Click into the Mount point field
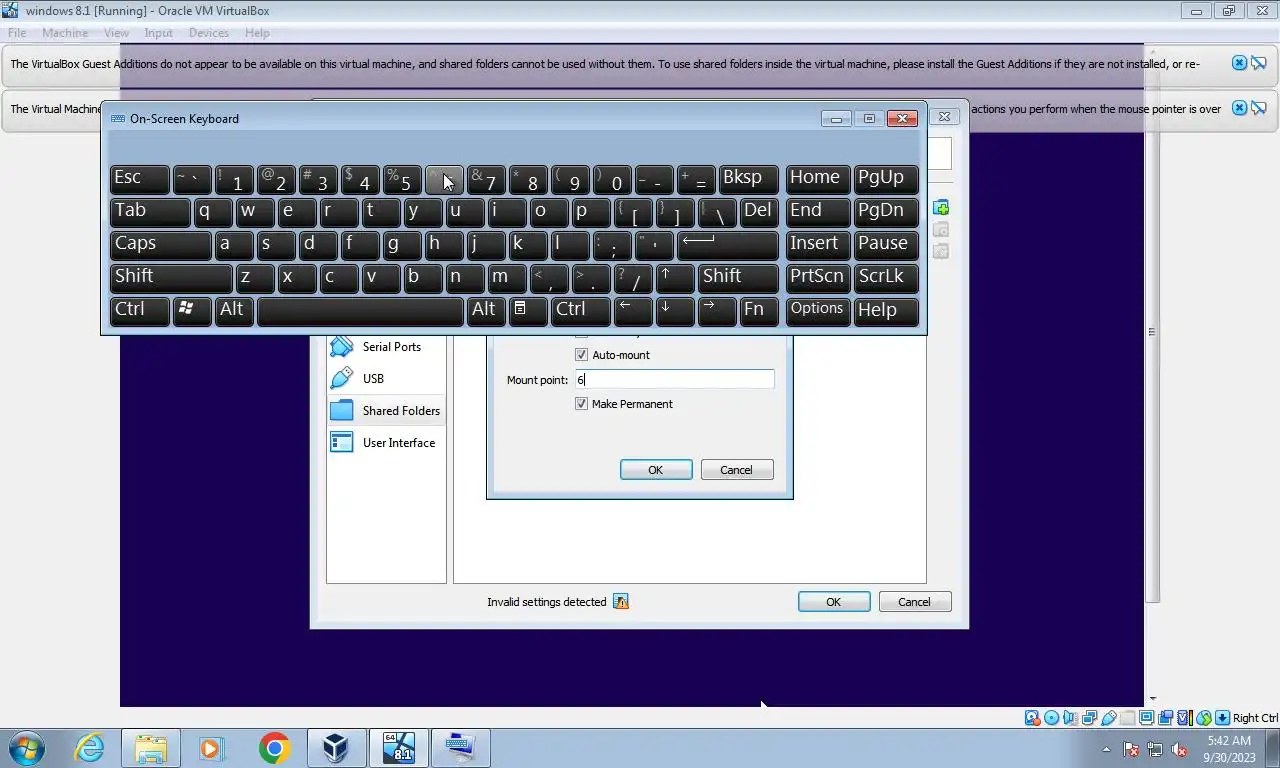Screen dimensions: 1280x768 pyautogui.click(x=674, y=380)
